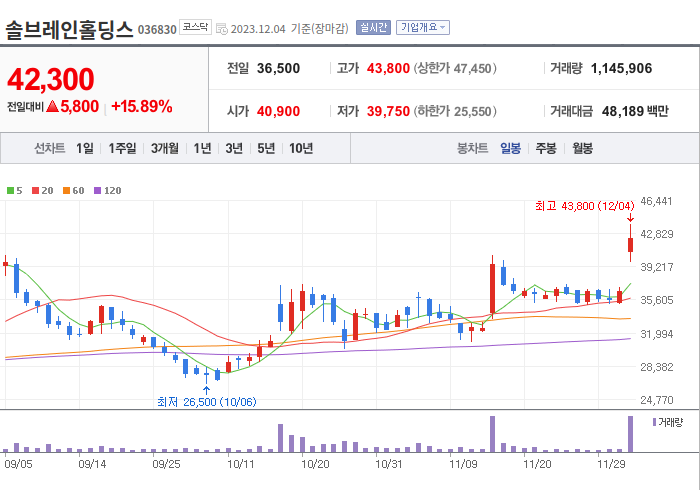700x490 pixels.
Task: Click the 09/05 date axis label
Action: tap(18, 464)
